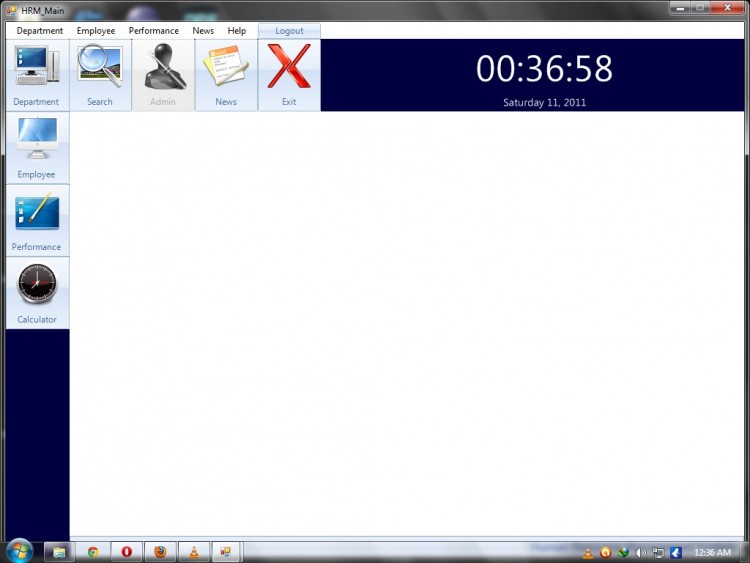750x563 pixels.
Task: Click the Search magnifier icon
Action: (100, 68)
